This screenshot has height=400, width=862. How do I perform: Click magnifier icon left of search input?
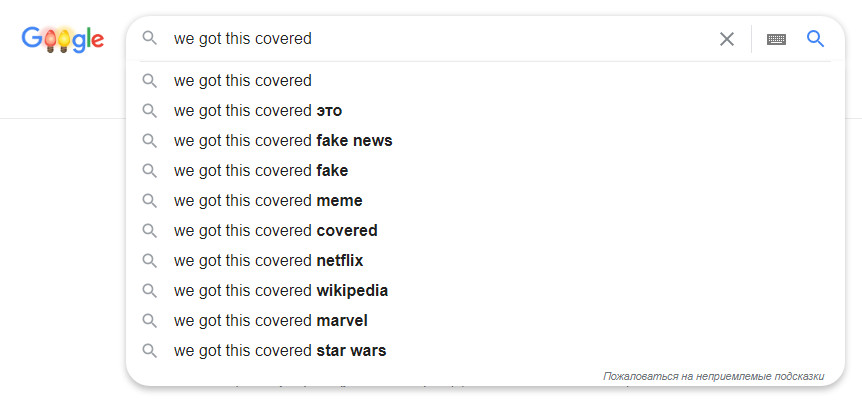150,38
